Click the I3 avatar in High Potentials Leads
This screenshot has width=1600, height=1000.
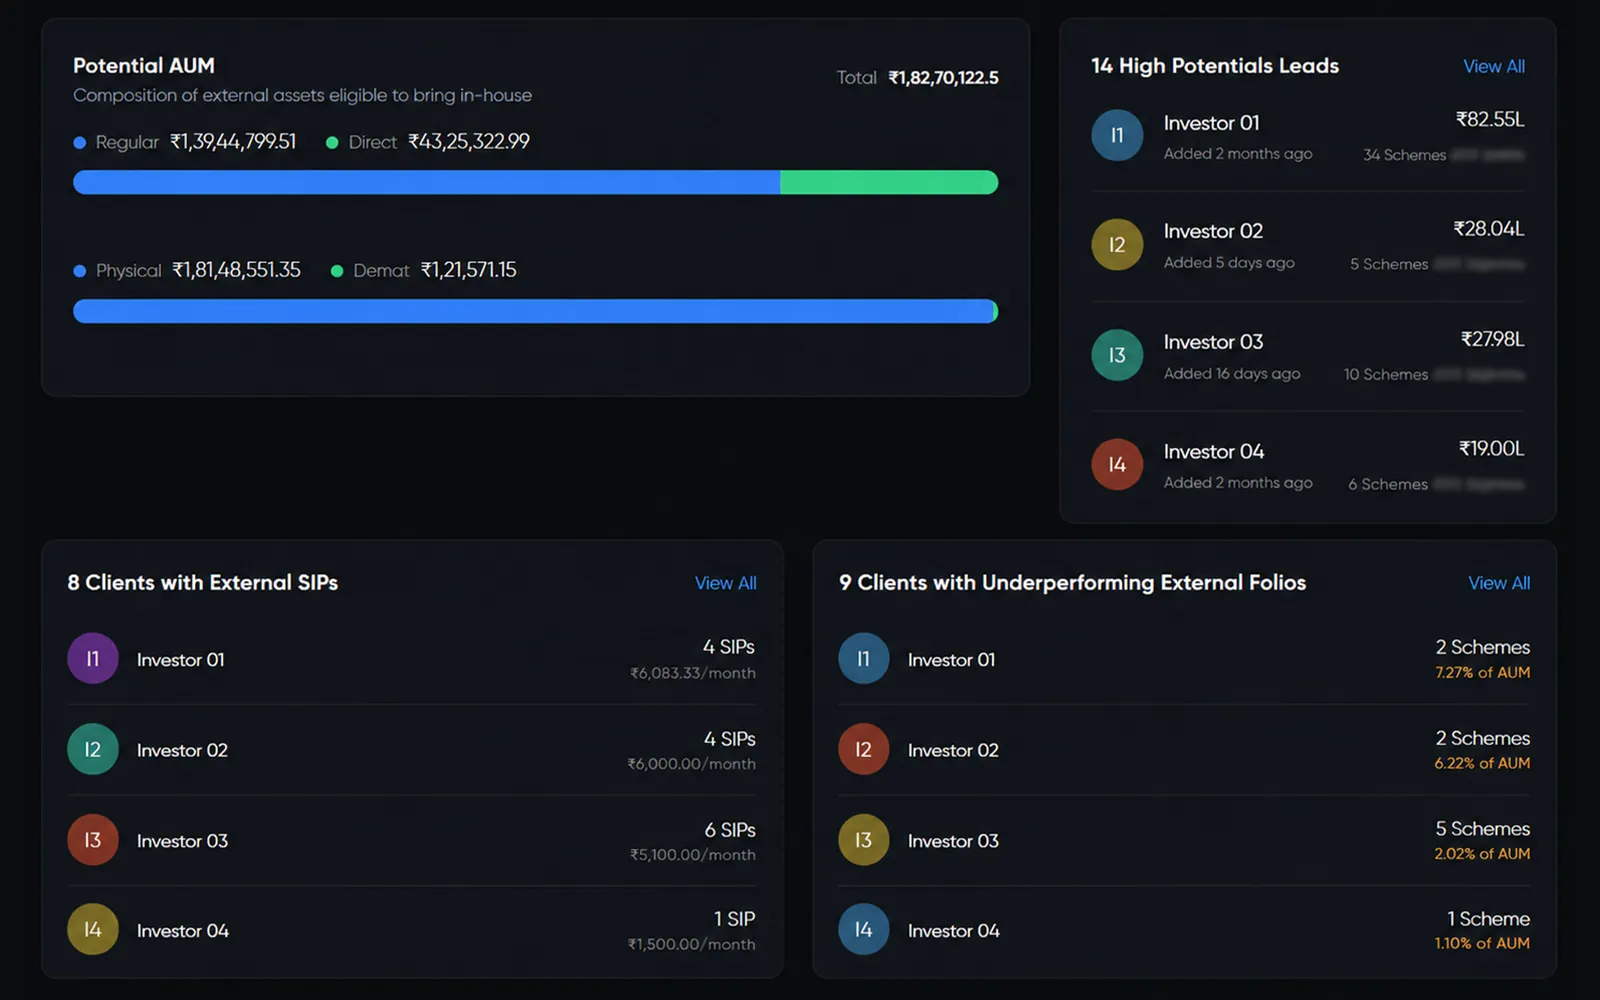point(1117,355)
